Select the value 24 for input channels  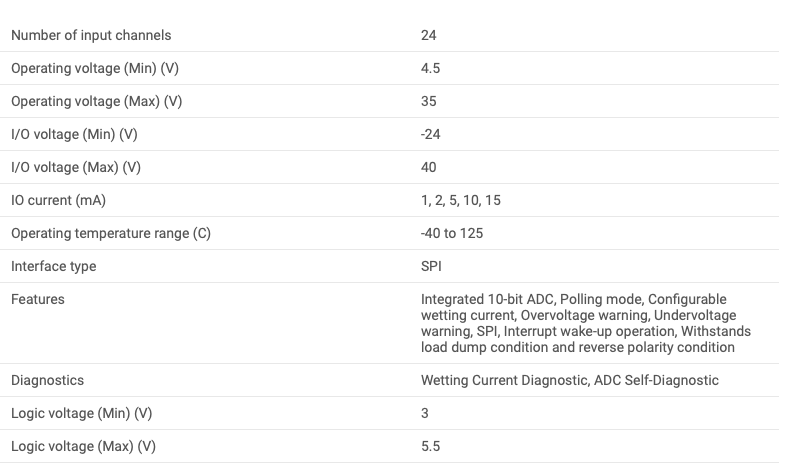pos(429,36)
